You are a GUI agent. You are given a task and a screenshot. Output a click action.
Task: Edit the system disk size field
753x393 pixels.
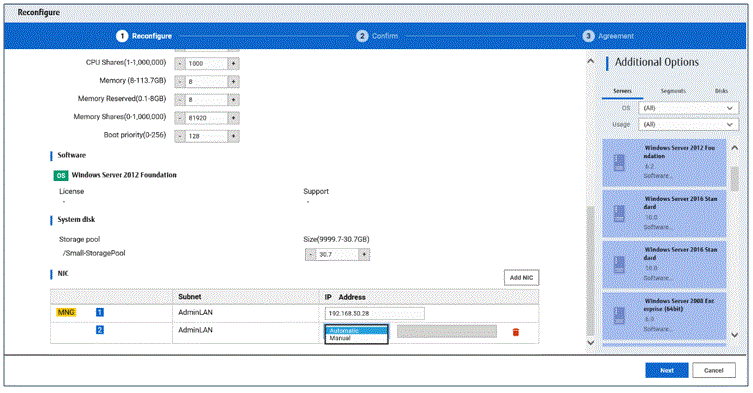click(x=338, y=255)
